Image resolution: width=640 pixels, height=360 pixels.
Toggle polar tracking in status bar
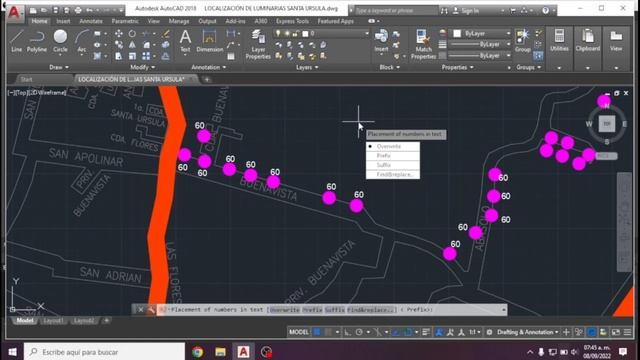tap(359, 332)
